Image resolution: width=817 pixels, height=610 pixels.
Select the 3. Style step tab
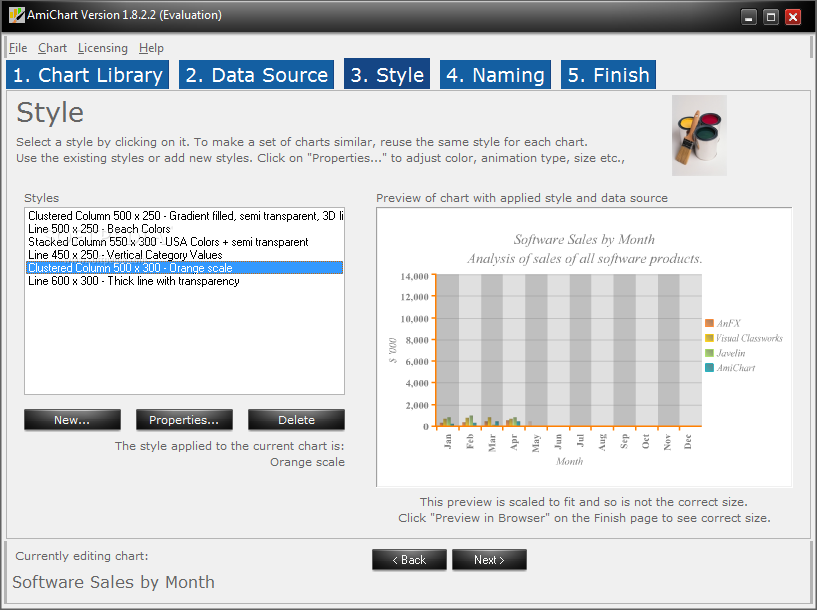click(387, 74)
